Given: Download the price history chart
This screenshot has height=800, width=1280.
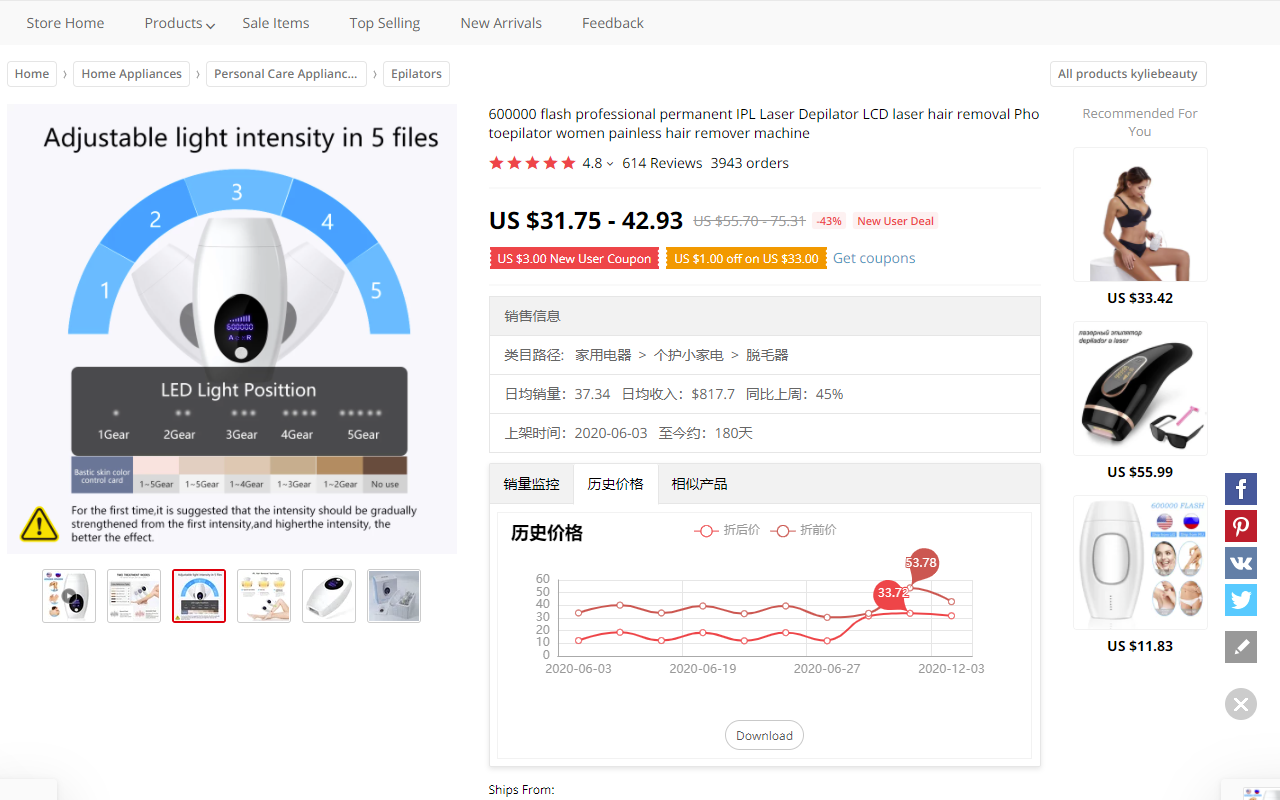Looking at the screenshot, I should [x=764, y=735].
